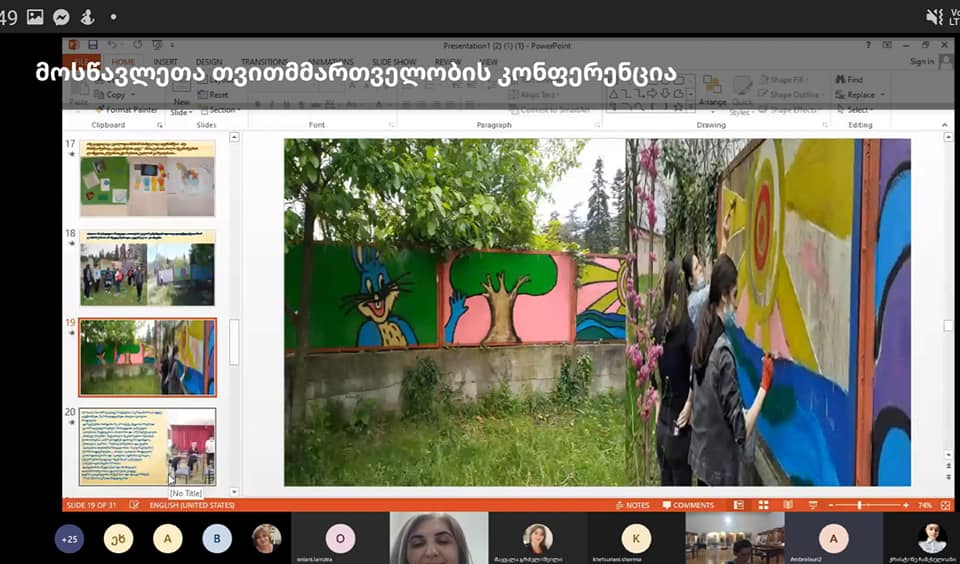This screenshot has height=564, width=960.
Task: Click ENGLISH (UNITED STATES) language indicator
Action: coord(192,505)
